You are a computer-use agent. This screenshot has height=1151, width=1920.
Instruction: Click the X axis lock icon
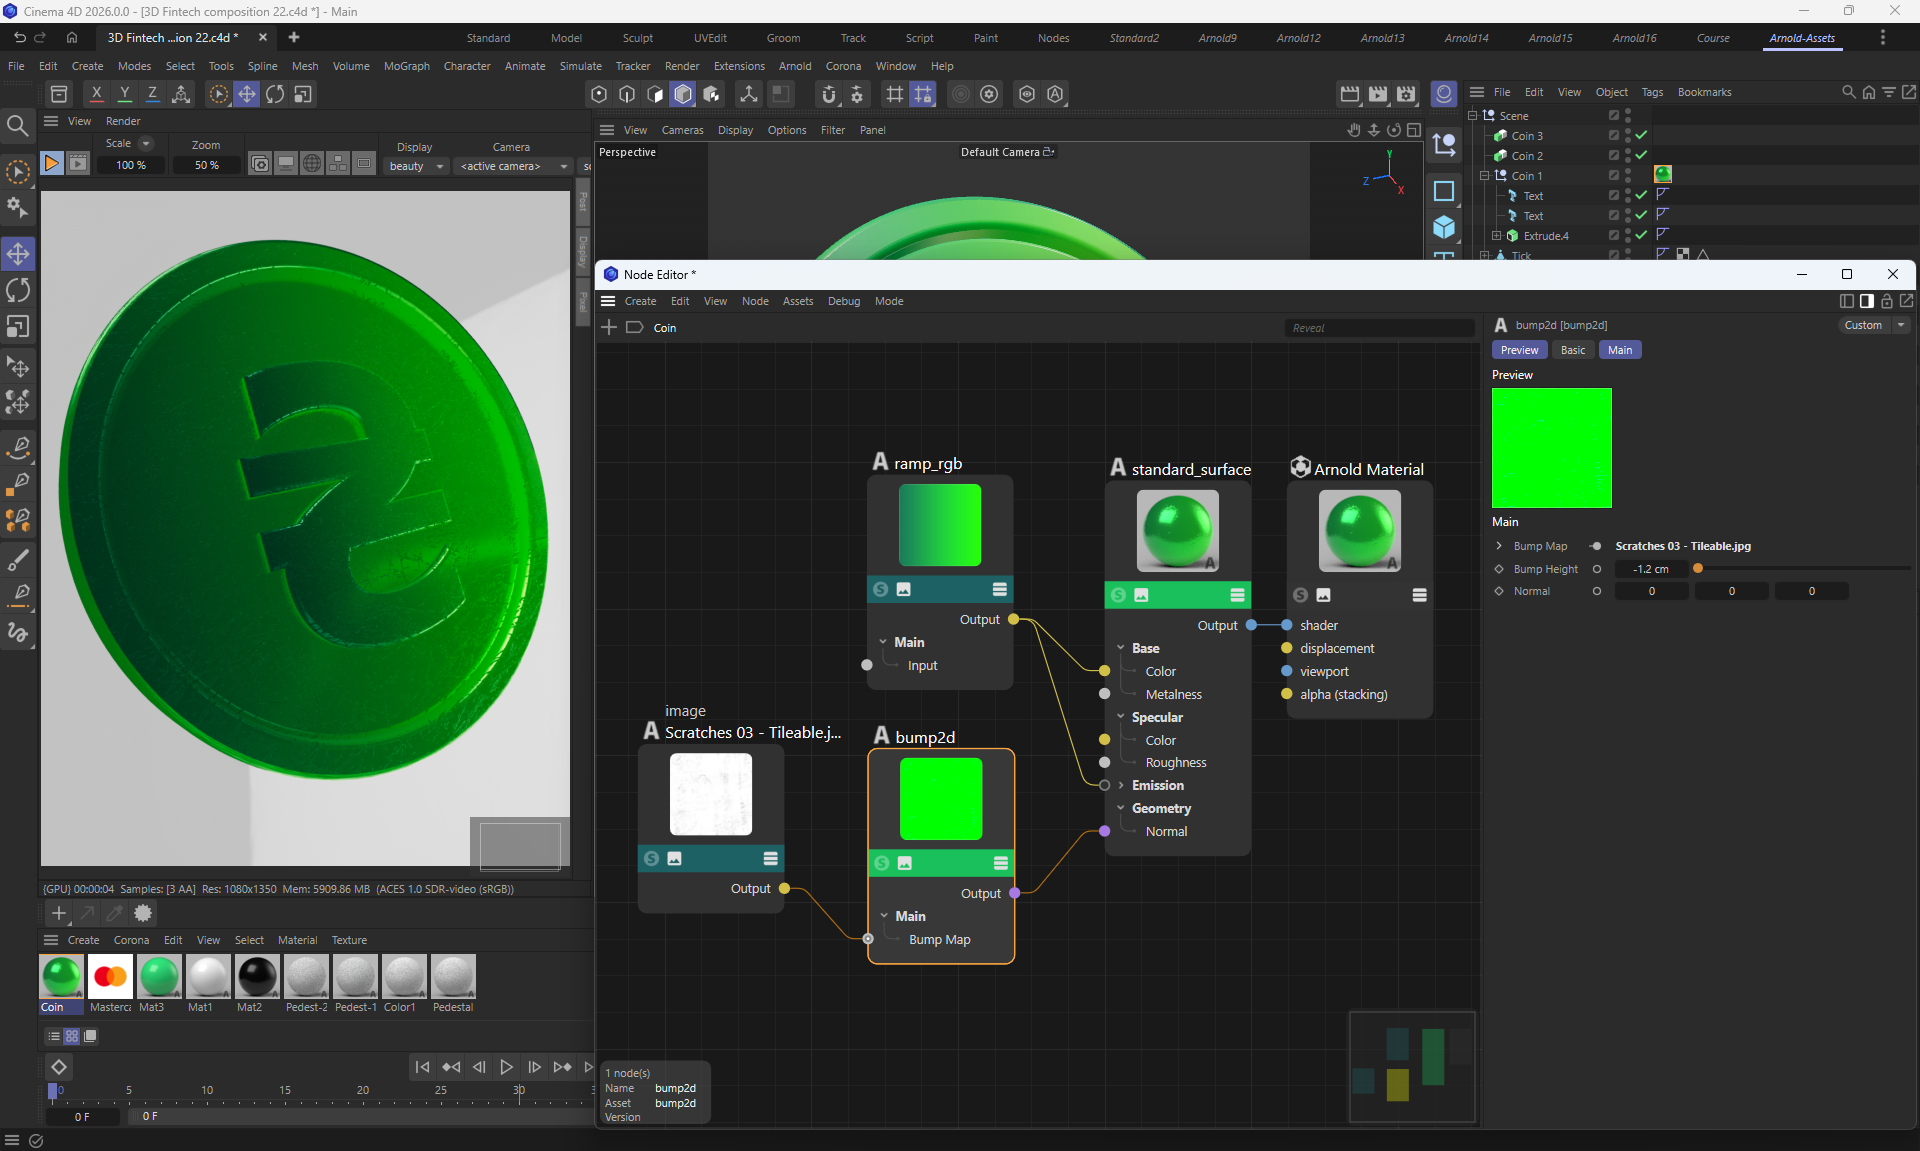[96, 93]
